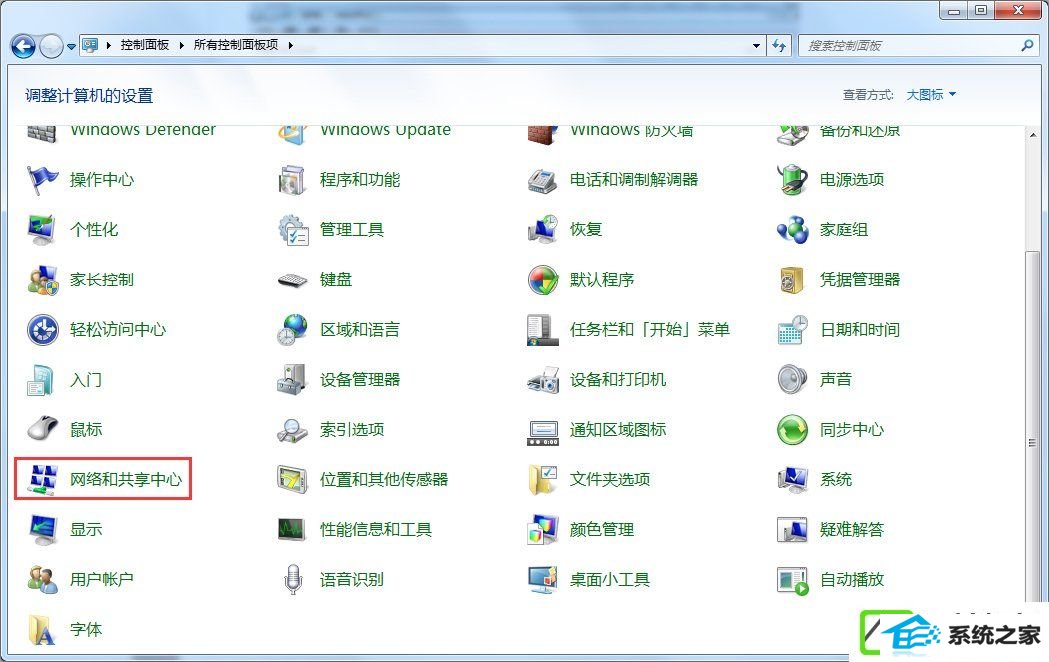Screen dimensions: 1049x662
Task: Expand the address bar history dropdown arrow
Action: (x=756, y=45)
